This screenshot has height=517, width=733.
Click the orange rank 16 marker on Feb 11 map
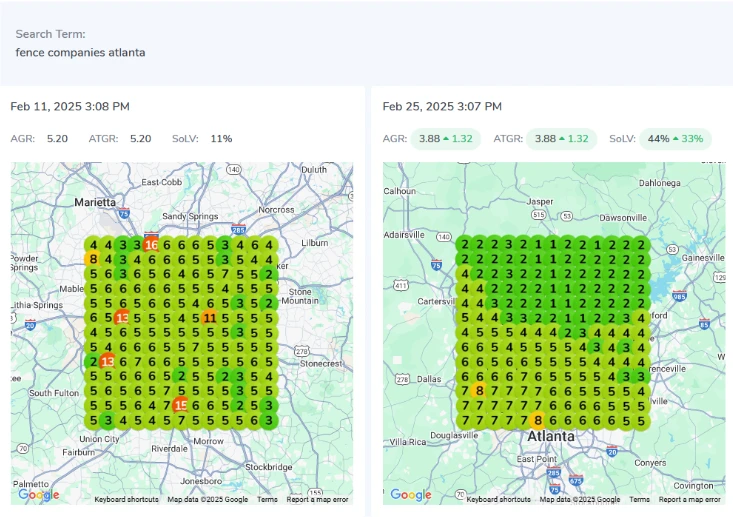(151, 244)
